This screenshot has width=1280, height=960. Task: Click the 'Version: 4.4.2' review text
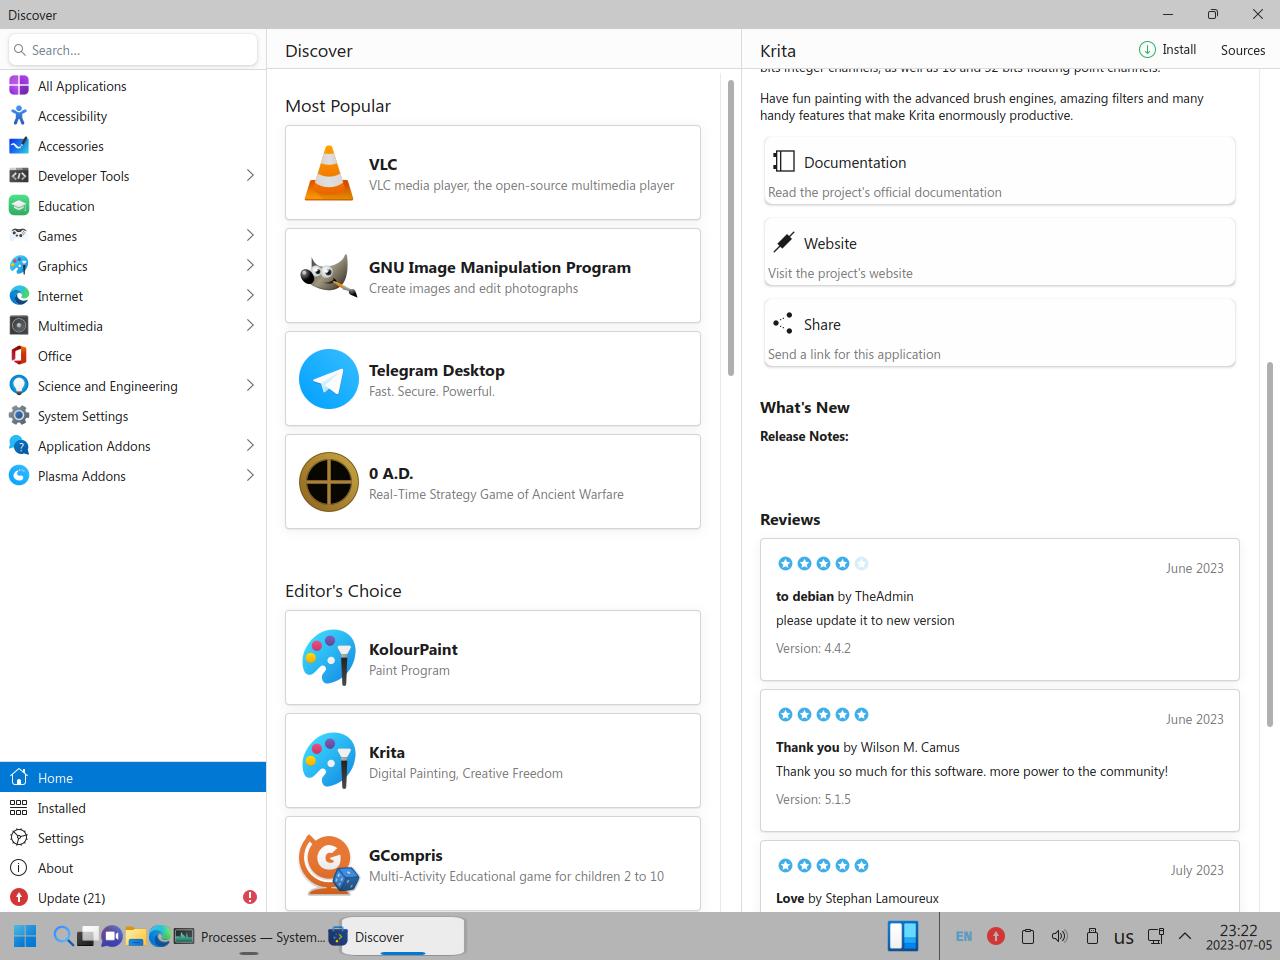(813, 648)
